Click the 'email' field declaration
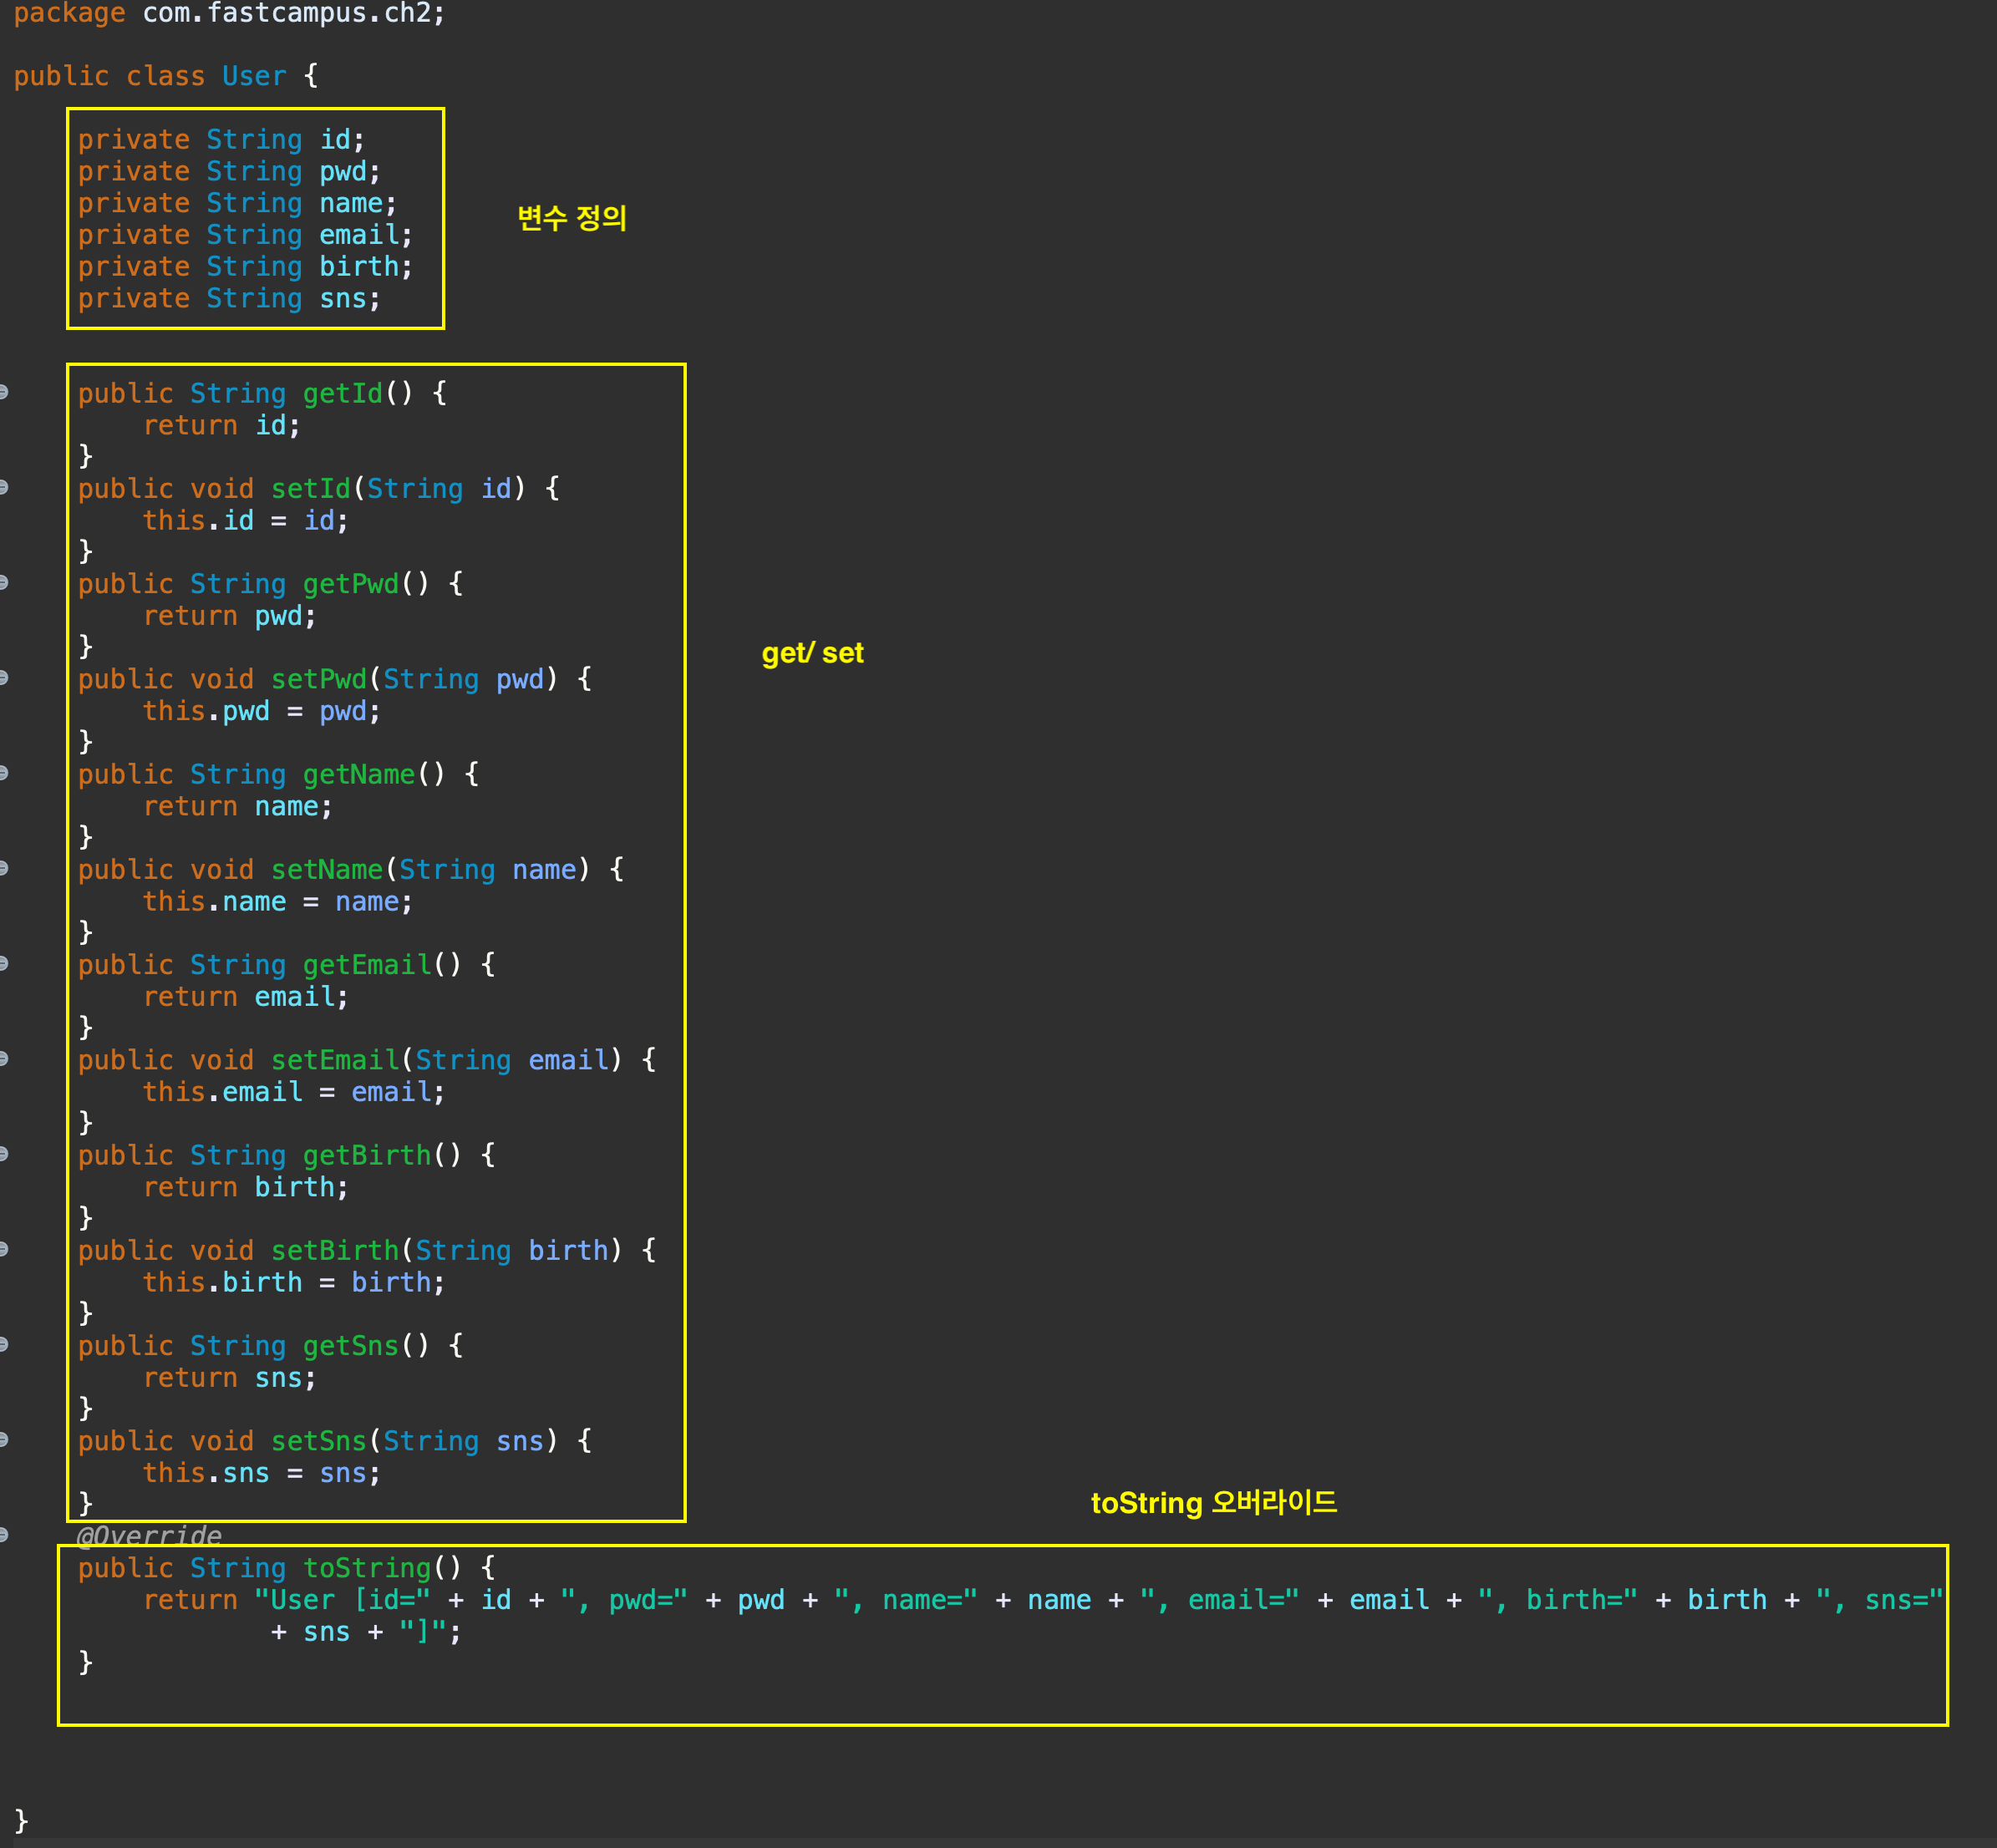 click(359, 235)
